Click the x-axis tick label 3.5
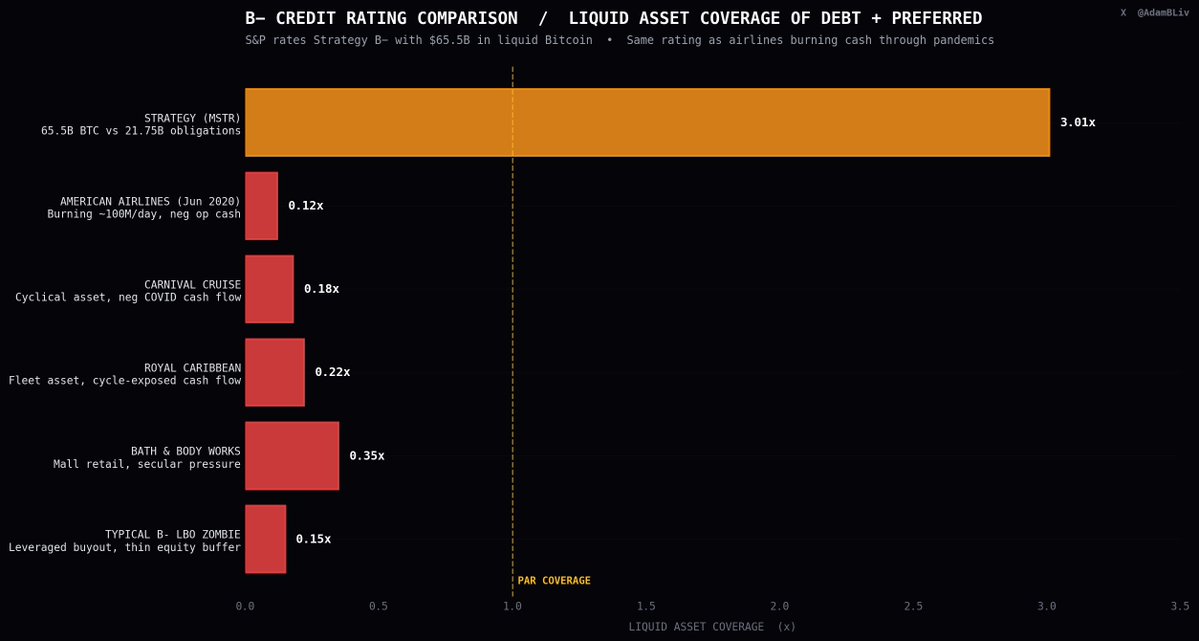1199x641 pixels. 1180,606
